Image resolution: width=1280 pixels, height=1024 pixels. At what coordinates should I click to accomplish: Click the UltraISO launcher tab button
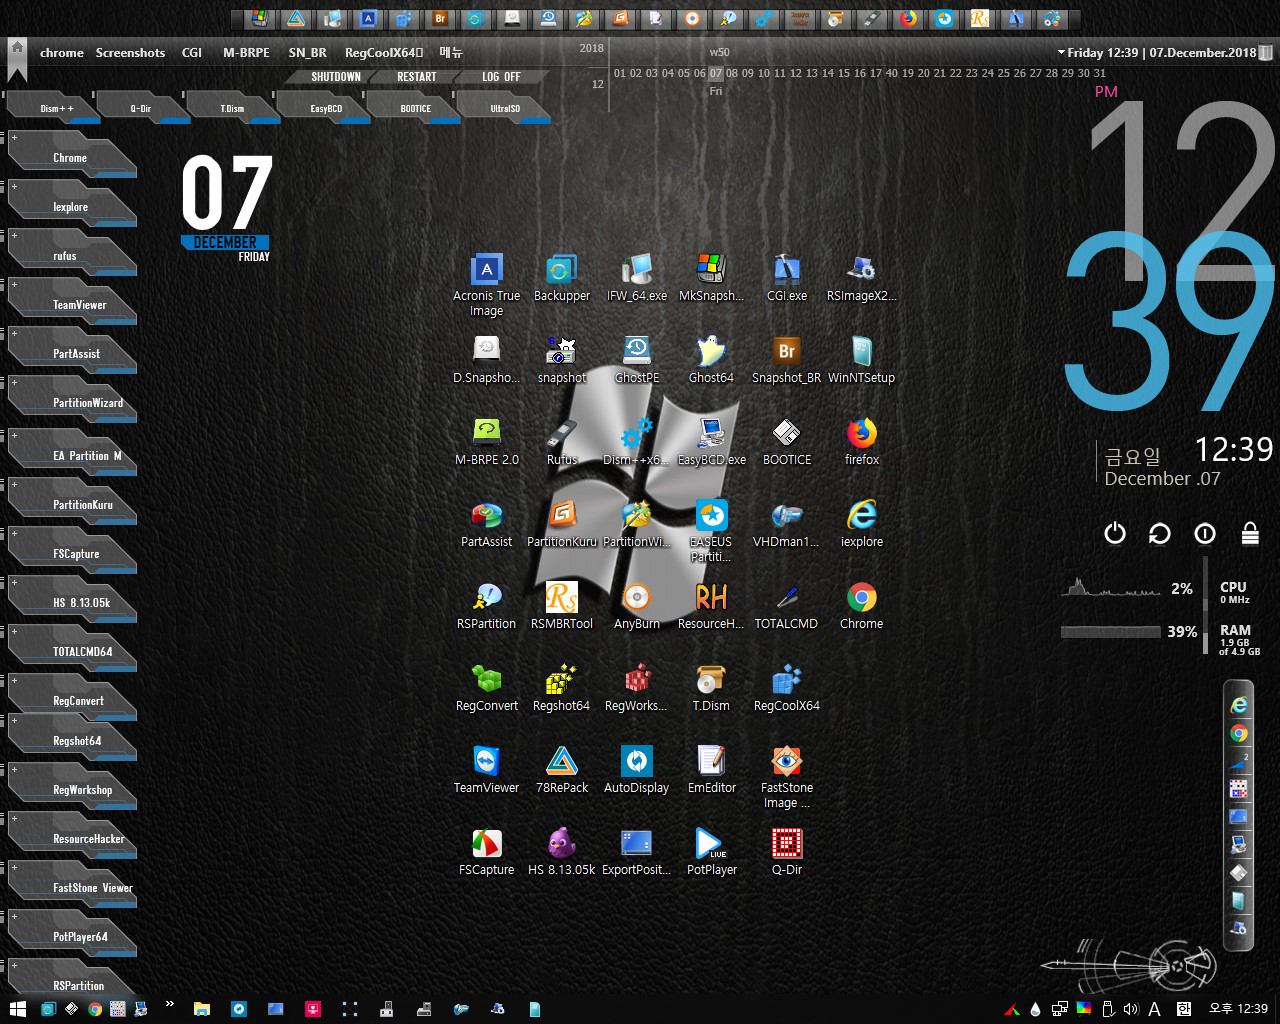(x=505, y=107)
